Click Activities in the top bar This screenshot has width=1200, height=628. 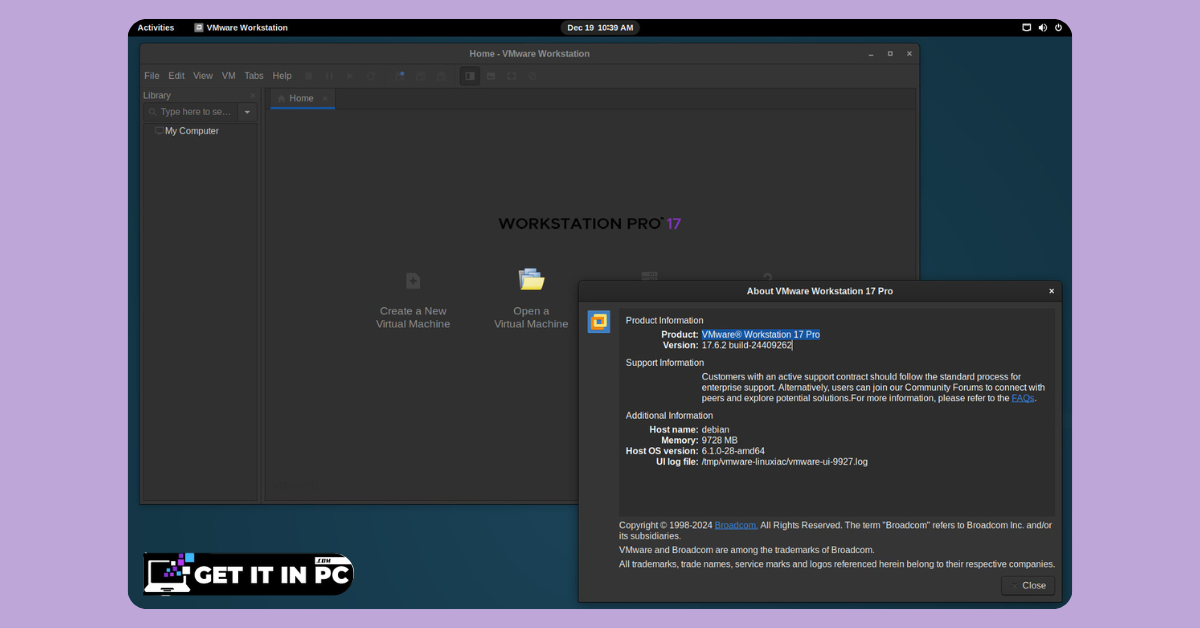point(156,28)
